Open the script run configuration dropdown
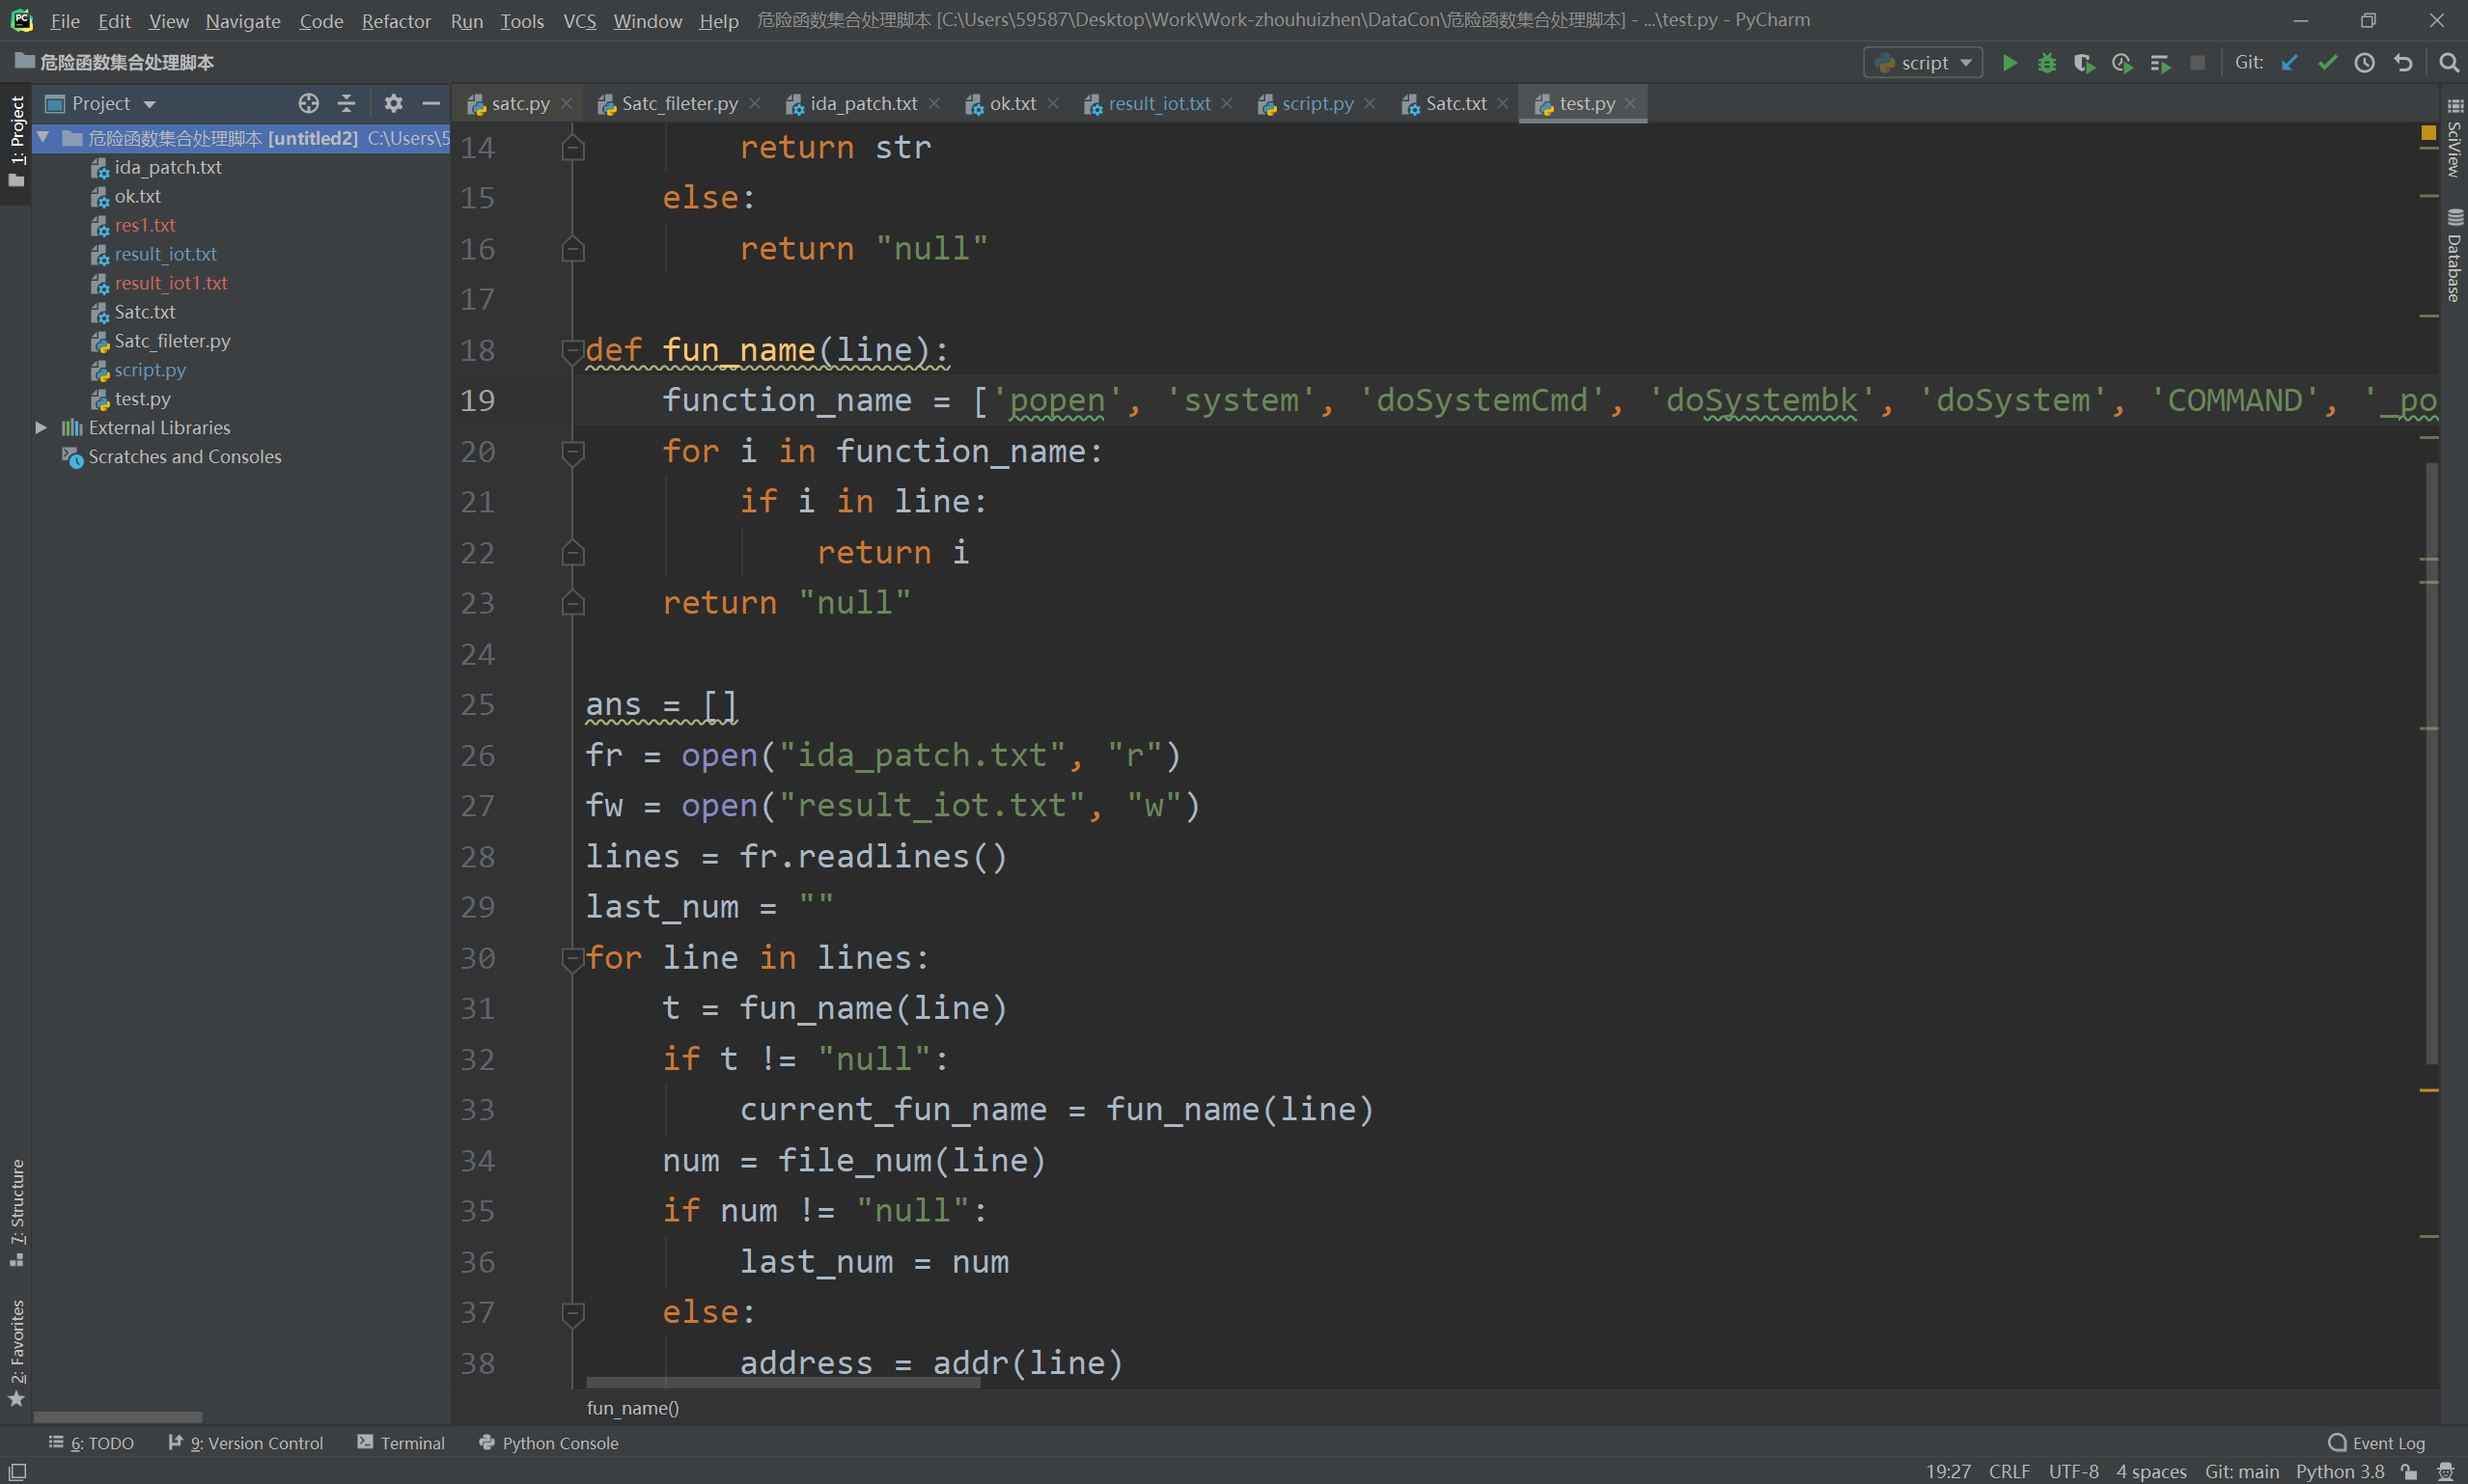 (1923, 63)
